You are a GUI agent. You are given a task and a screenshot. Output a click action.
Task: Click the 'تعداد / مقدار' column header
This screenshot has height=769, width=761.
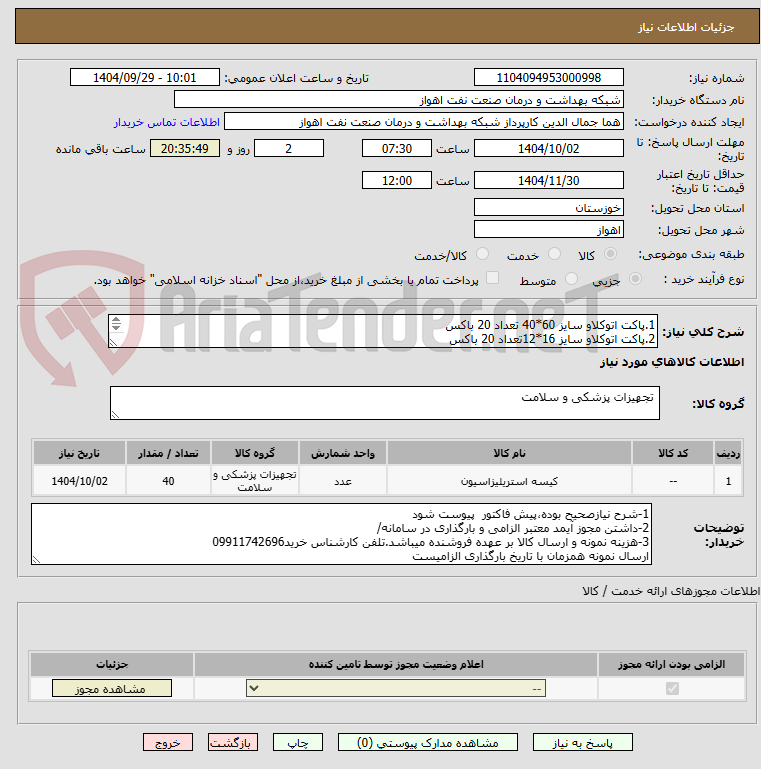pos(168,453)
